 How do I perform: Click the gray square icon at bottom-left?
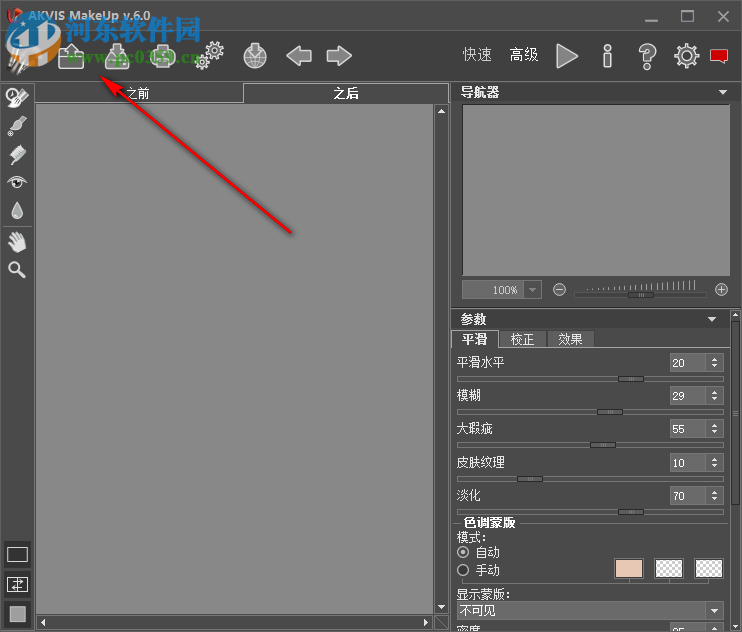point(18,614)
